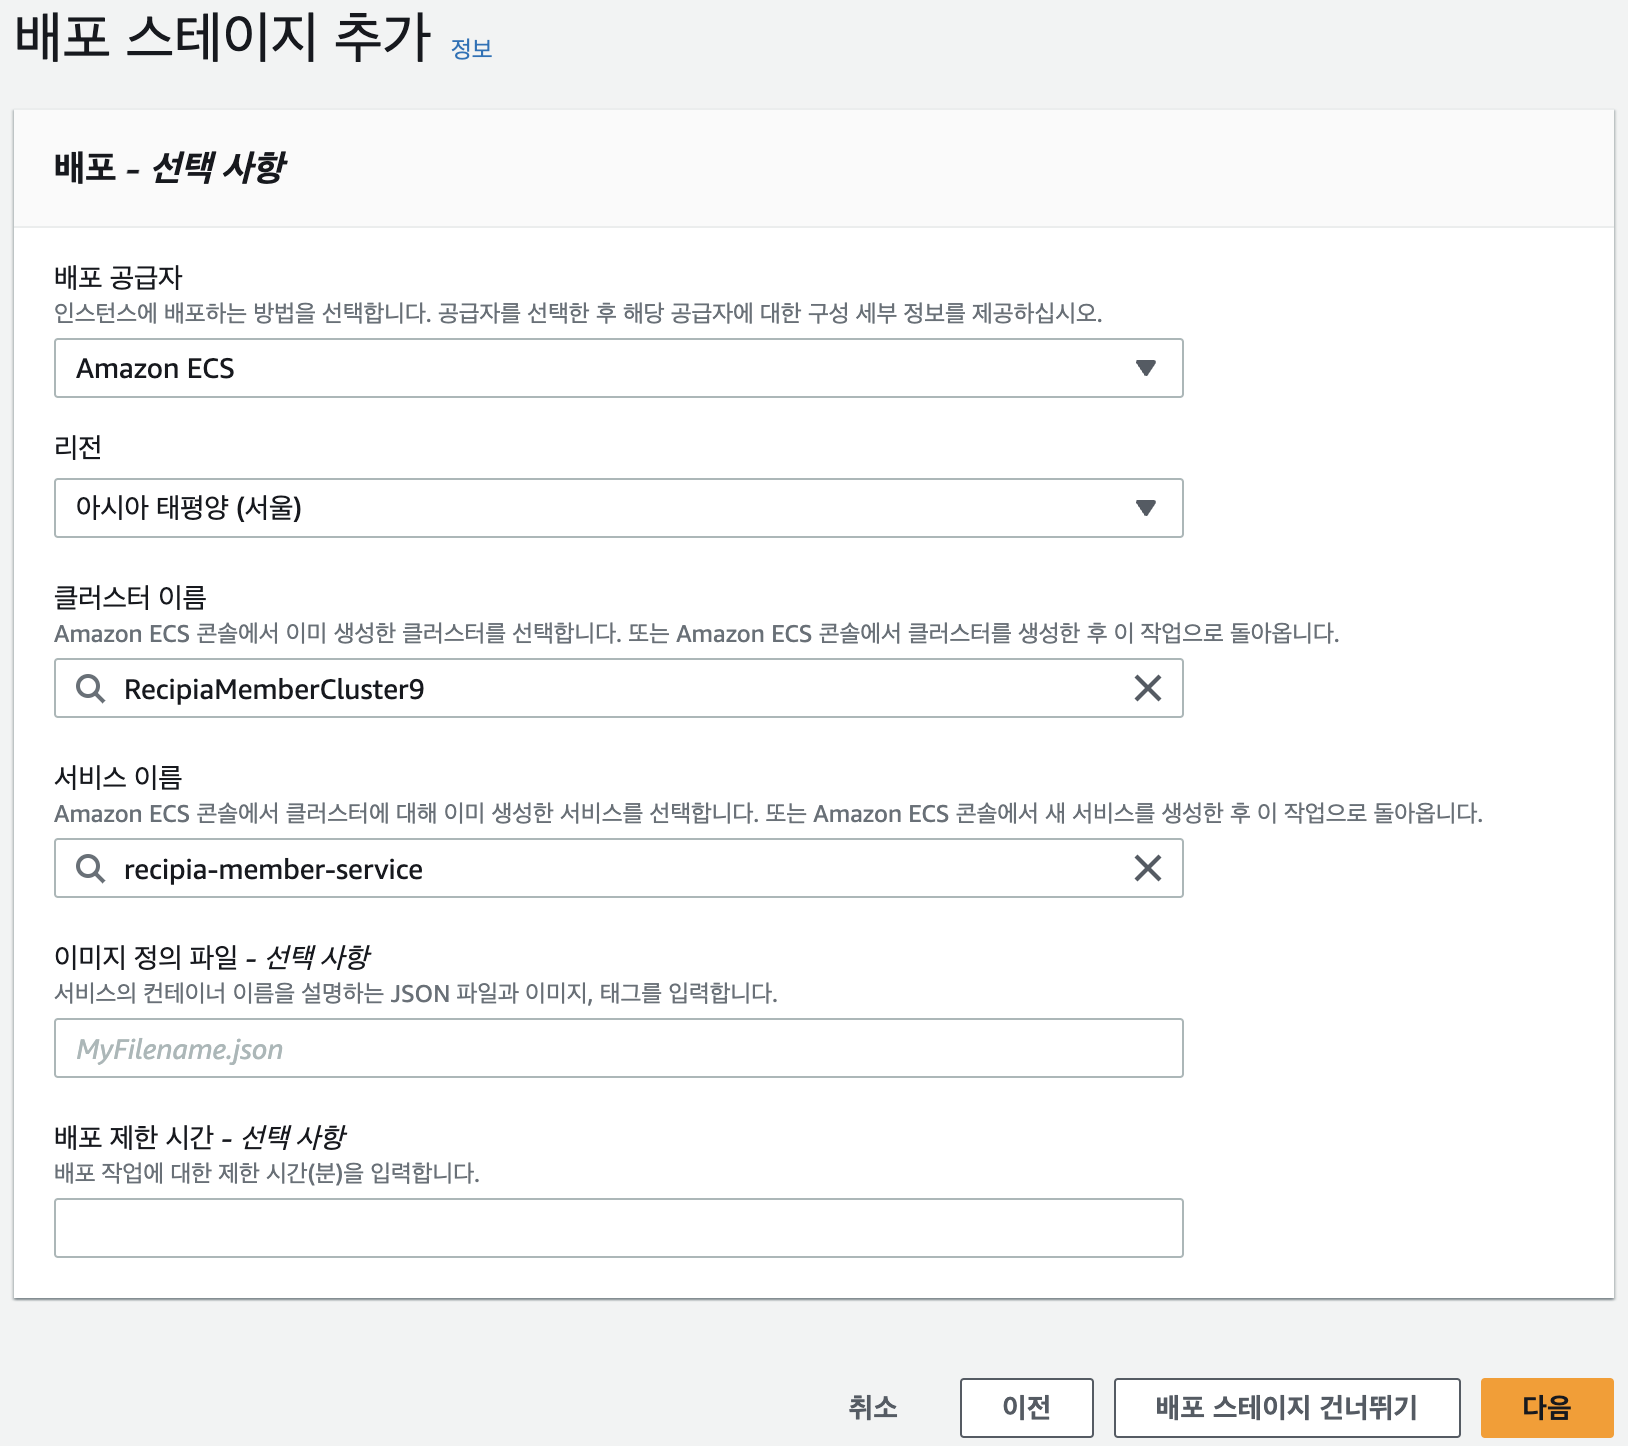Click the 이전 button to go back
The image size is (1628, 1446).
point(1026,1407)
